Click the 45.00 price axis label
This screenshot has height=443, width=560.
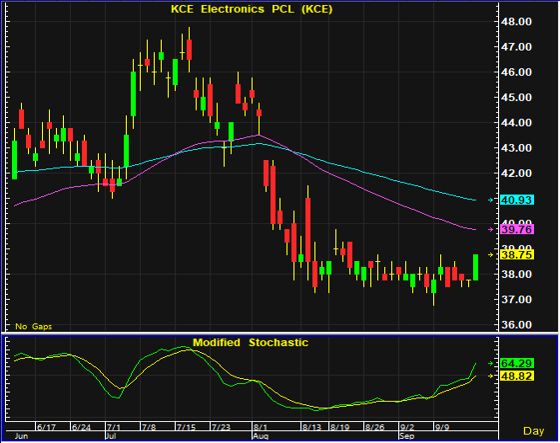[516, 97]
